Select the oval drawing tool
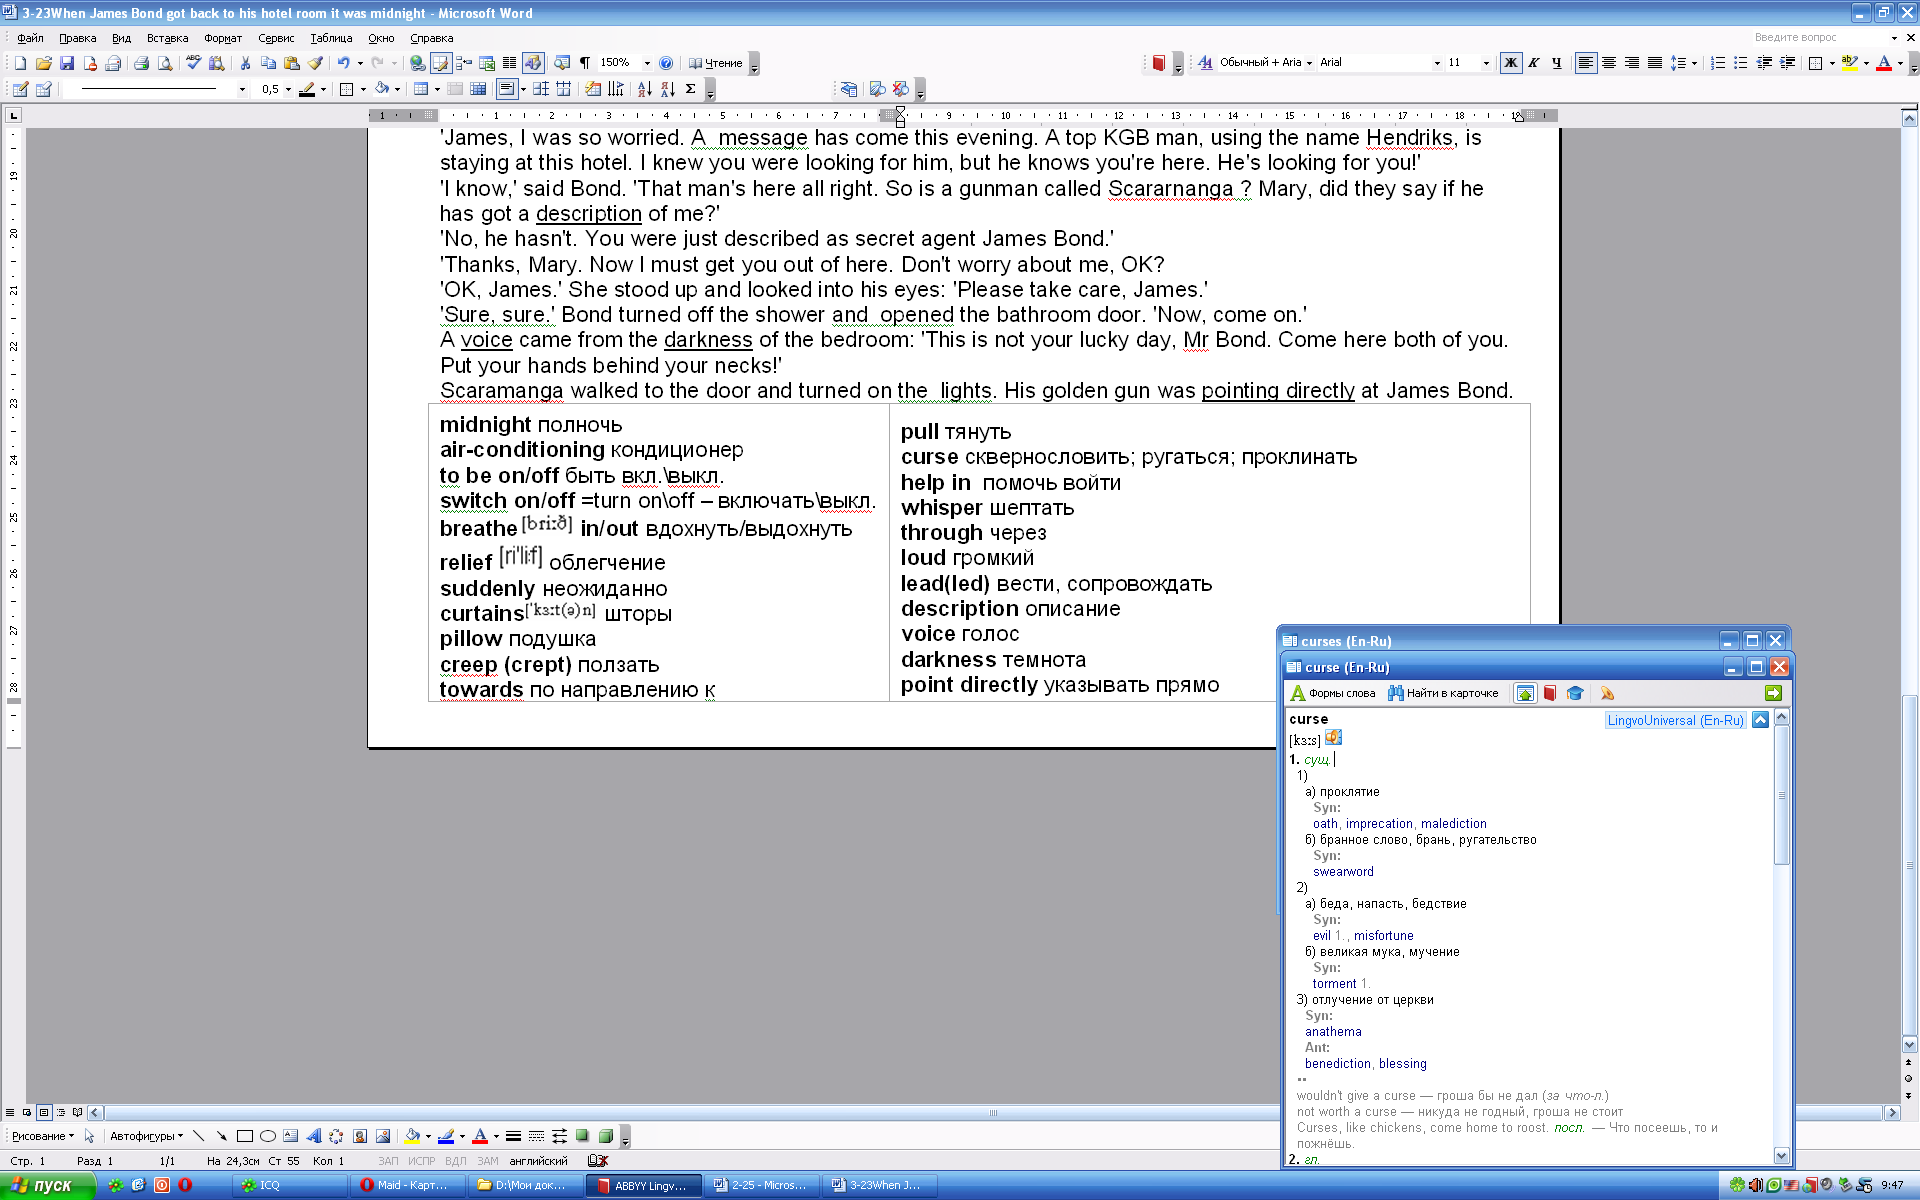The image size is (1920, 1200). point(267,1136)
